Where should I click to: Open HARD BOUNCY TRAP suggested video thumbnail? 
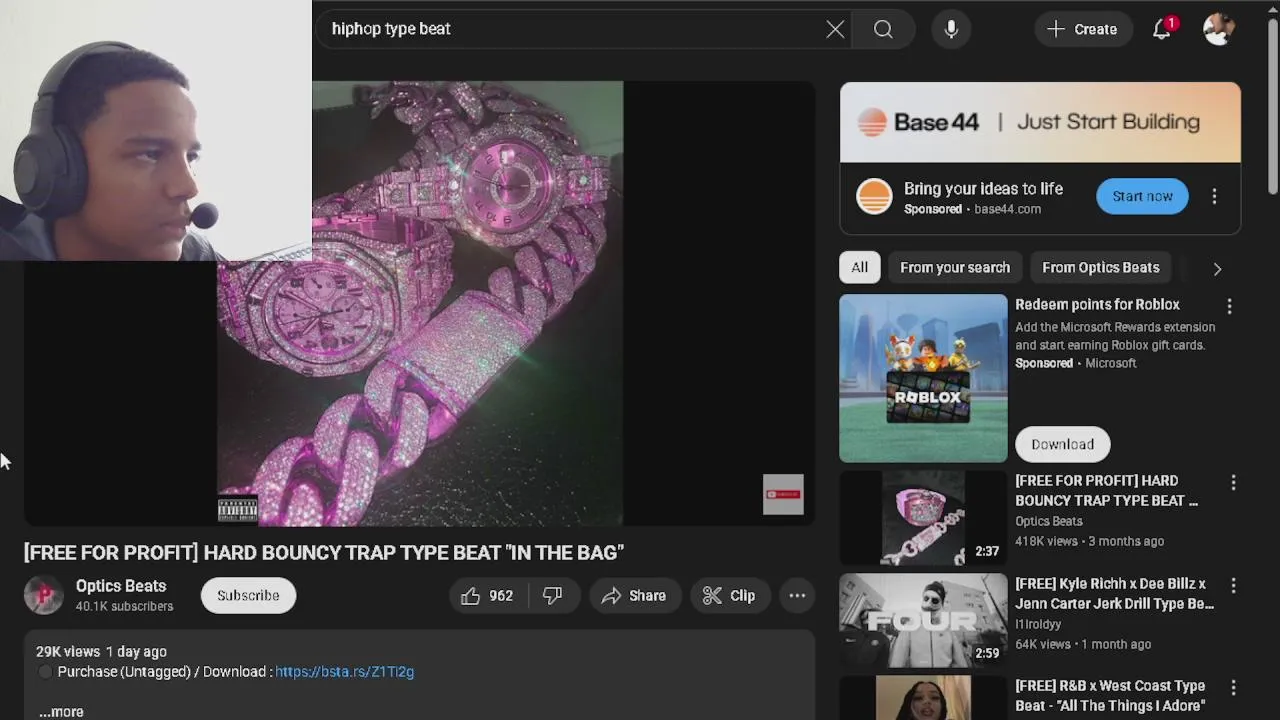click(923, 518)
